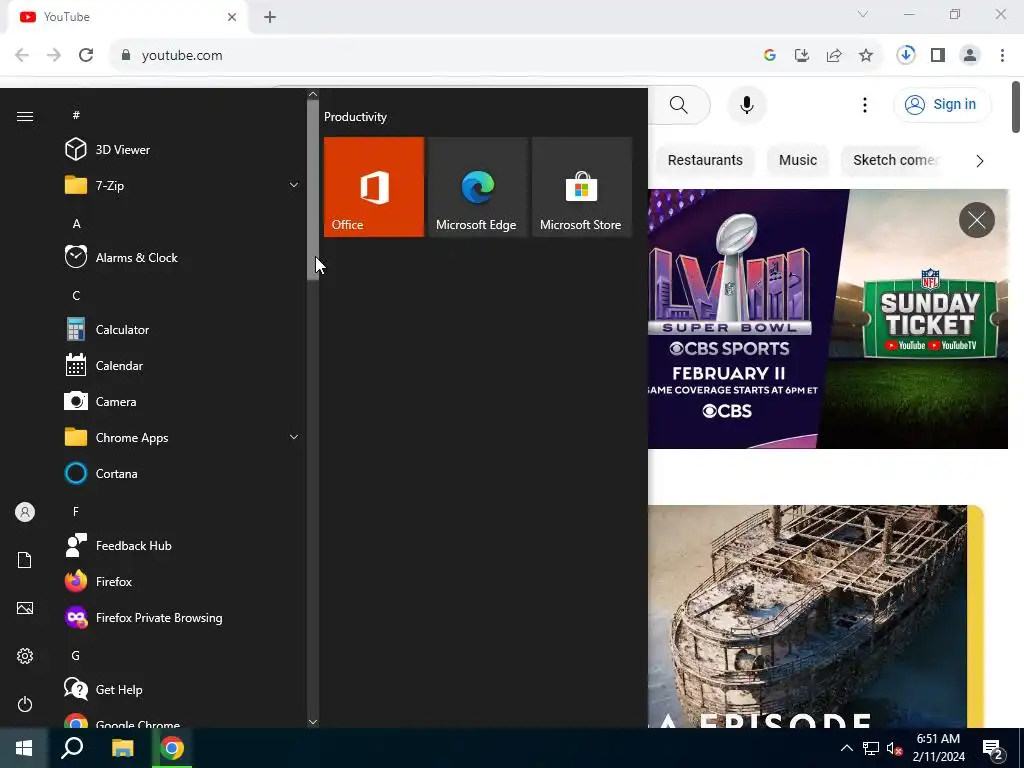Open Feedback Hub

point(181,546)
